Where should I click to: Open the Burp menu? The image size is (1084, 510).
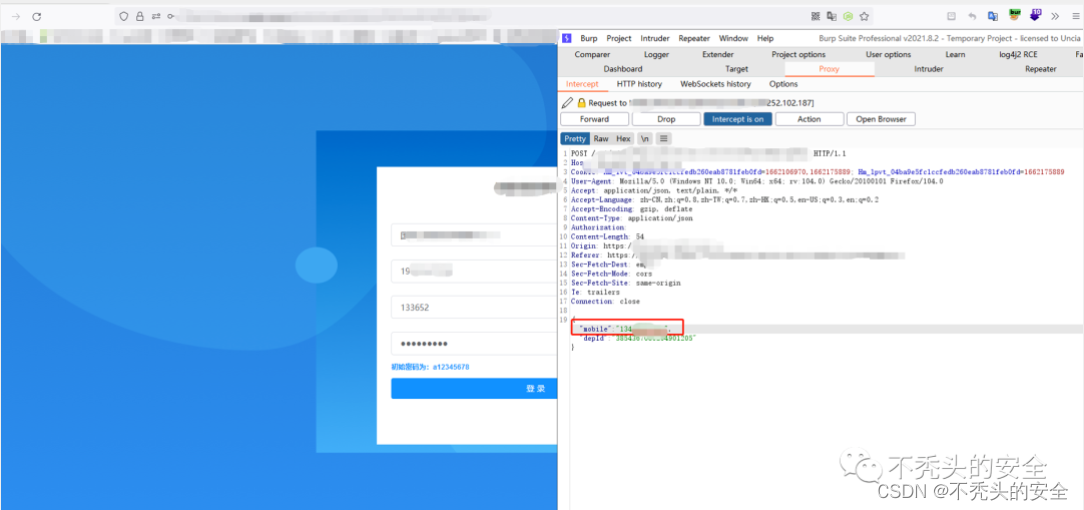pyautogui.click(x=589, y=39)
